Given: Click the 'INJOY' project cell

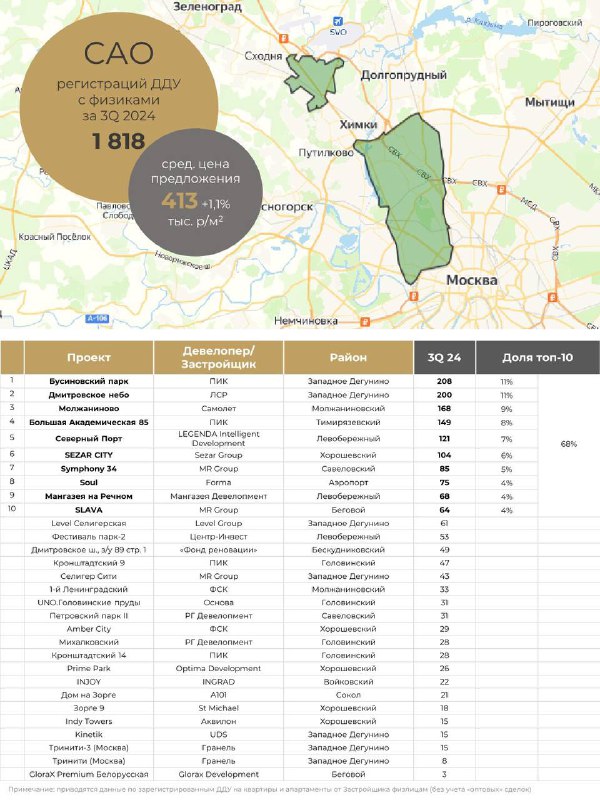Looking at the screenshot, I should [x=89, y=682].
